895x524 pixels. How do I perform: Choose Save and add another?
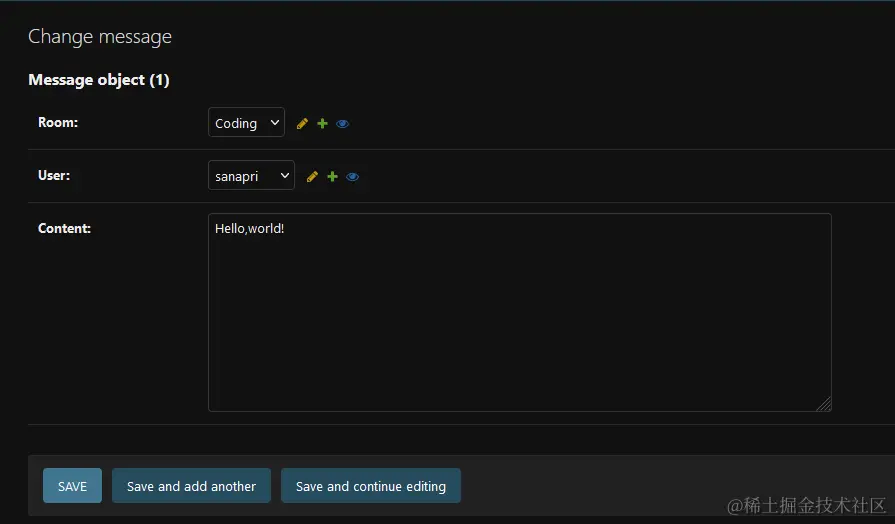coord(191,486)
